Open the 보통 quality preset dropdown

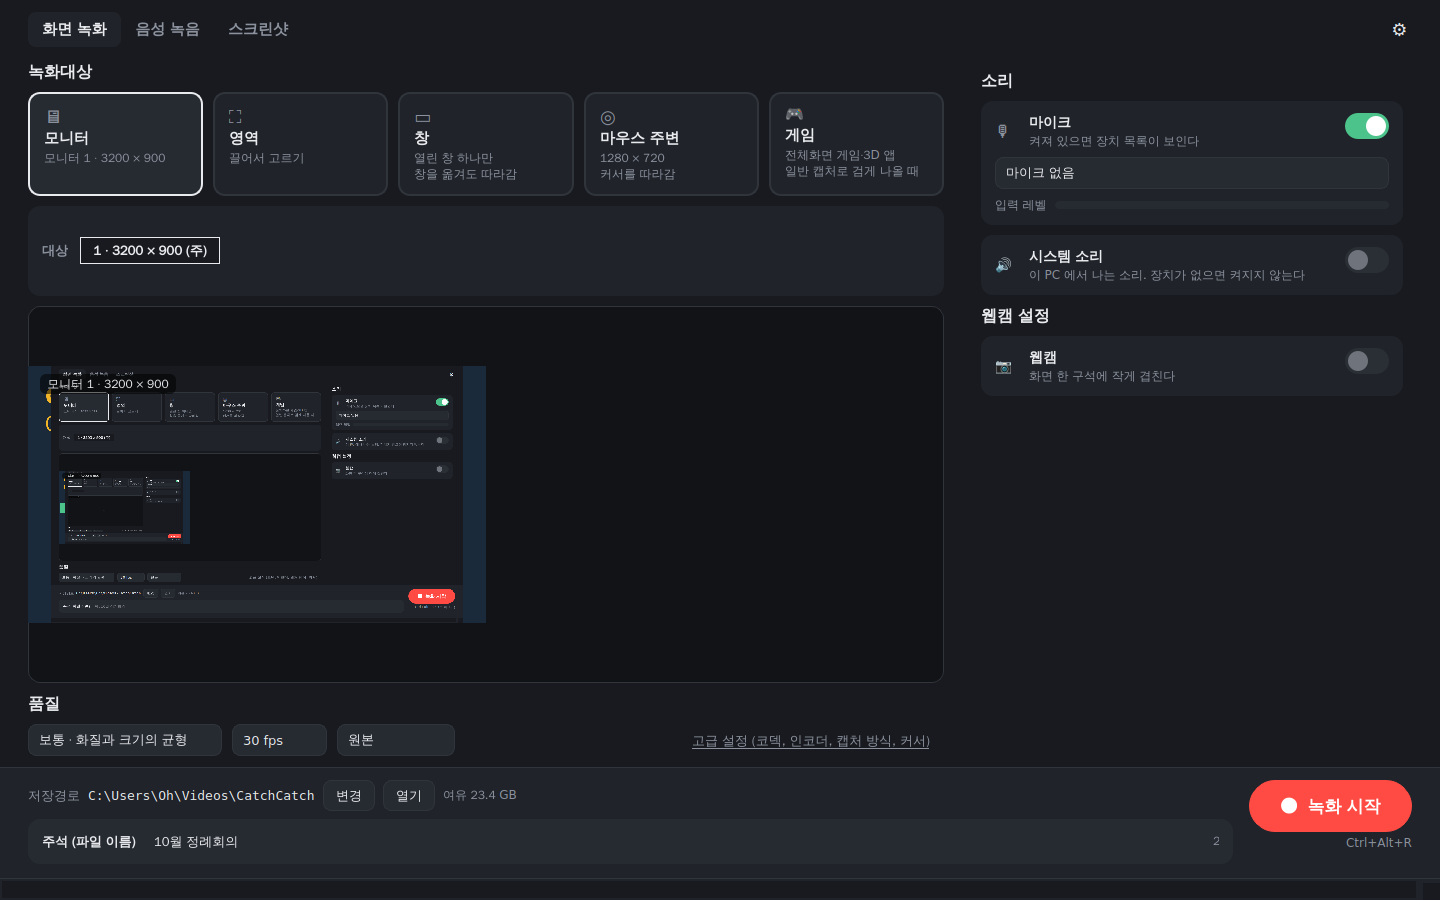(x=125, y=740)
